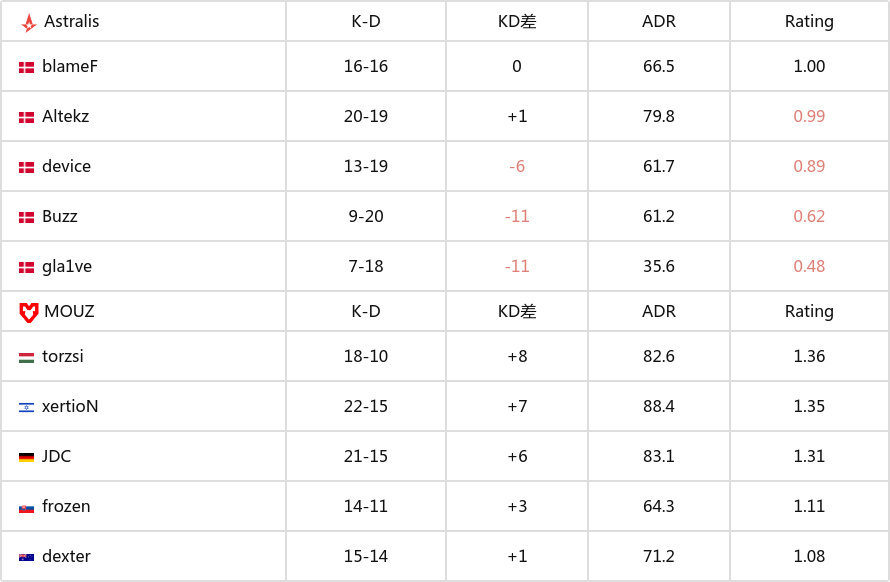
Task: Click the Danish flag beside blameF
Action: click(26, 68)
